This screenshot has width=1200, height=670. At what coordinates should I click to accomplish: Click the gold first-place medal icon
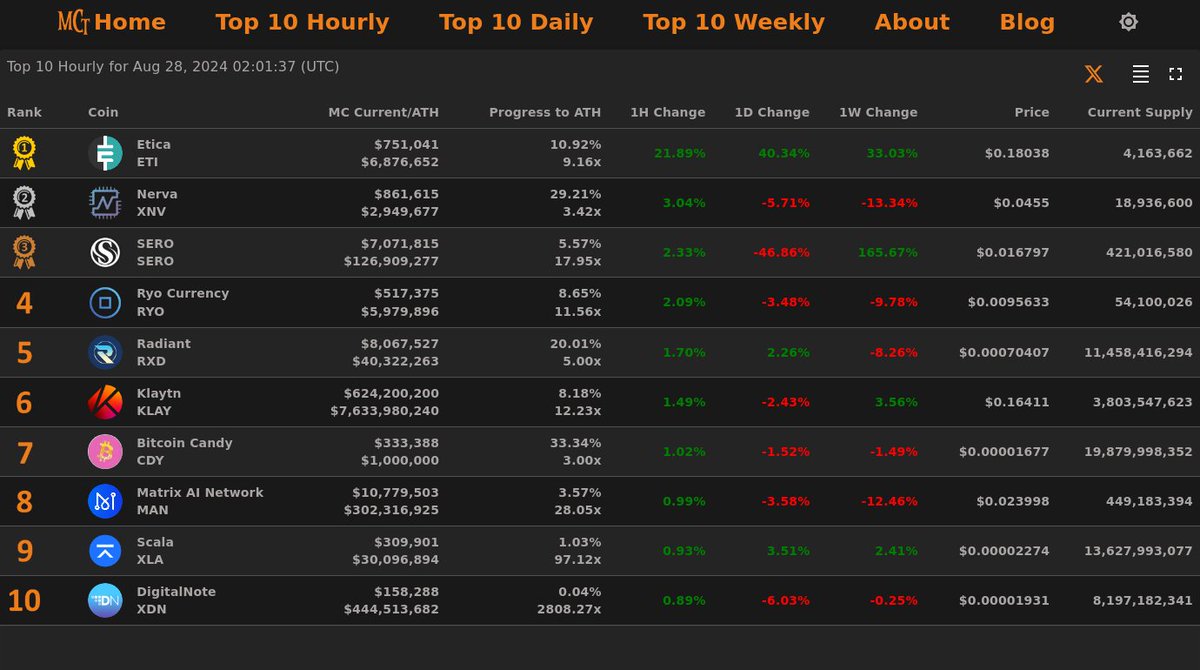coord(24,153)
